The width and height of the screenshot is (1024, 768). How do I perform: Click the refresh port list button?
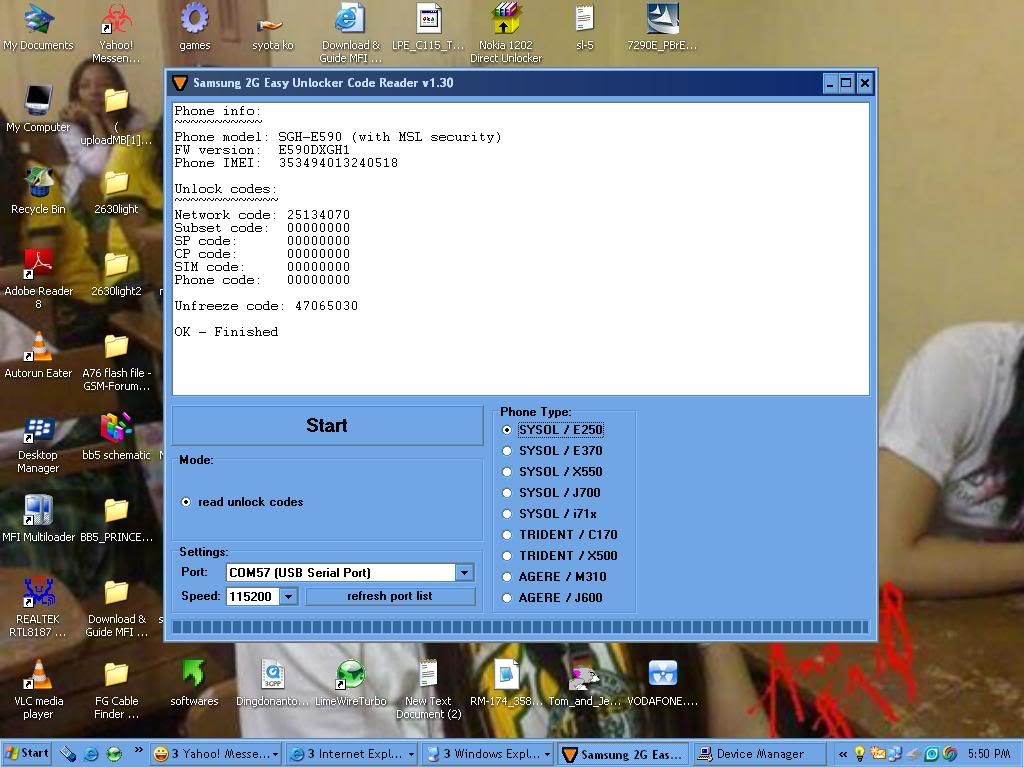(390, 596)
